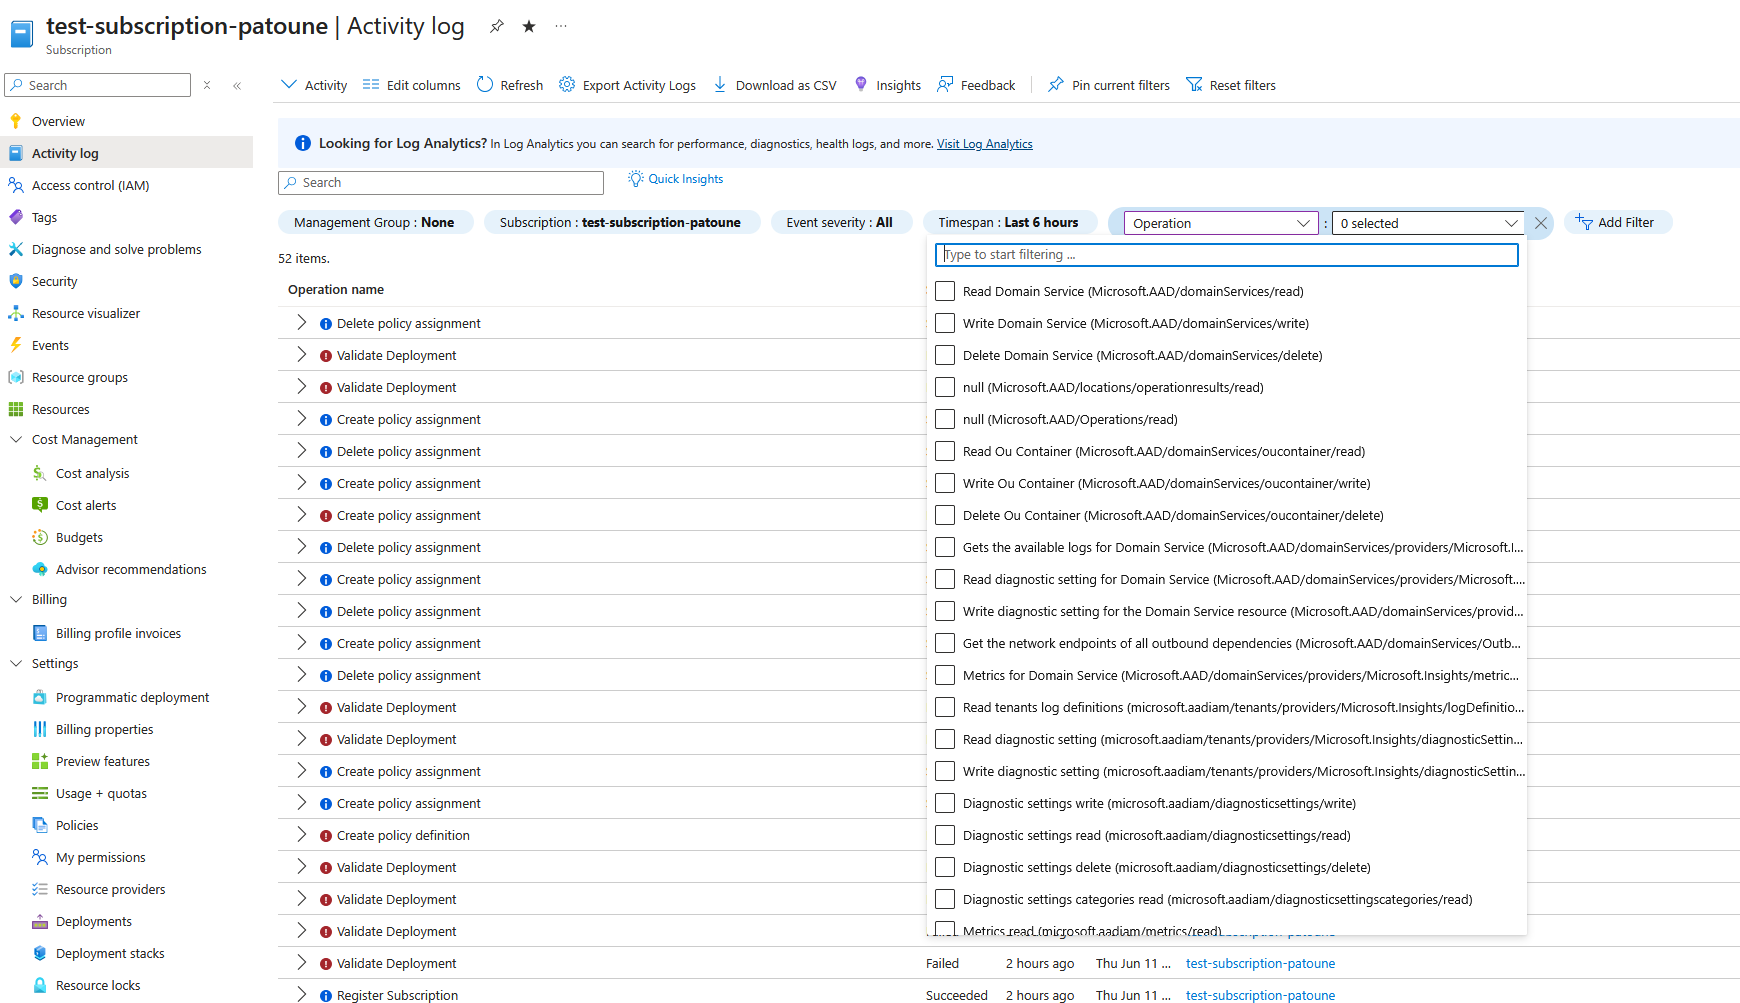1740x1003 pixels.
Task: Check Diagnostic settings delete operation
Action: click(945, 867)
